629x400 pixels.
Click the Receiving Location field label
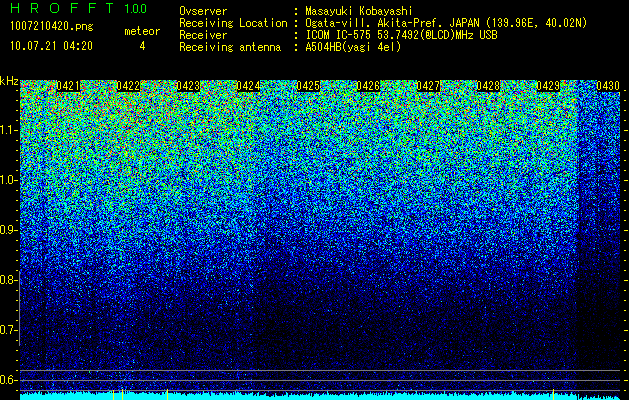233,23
